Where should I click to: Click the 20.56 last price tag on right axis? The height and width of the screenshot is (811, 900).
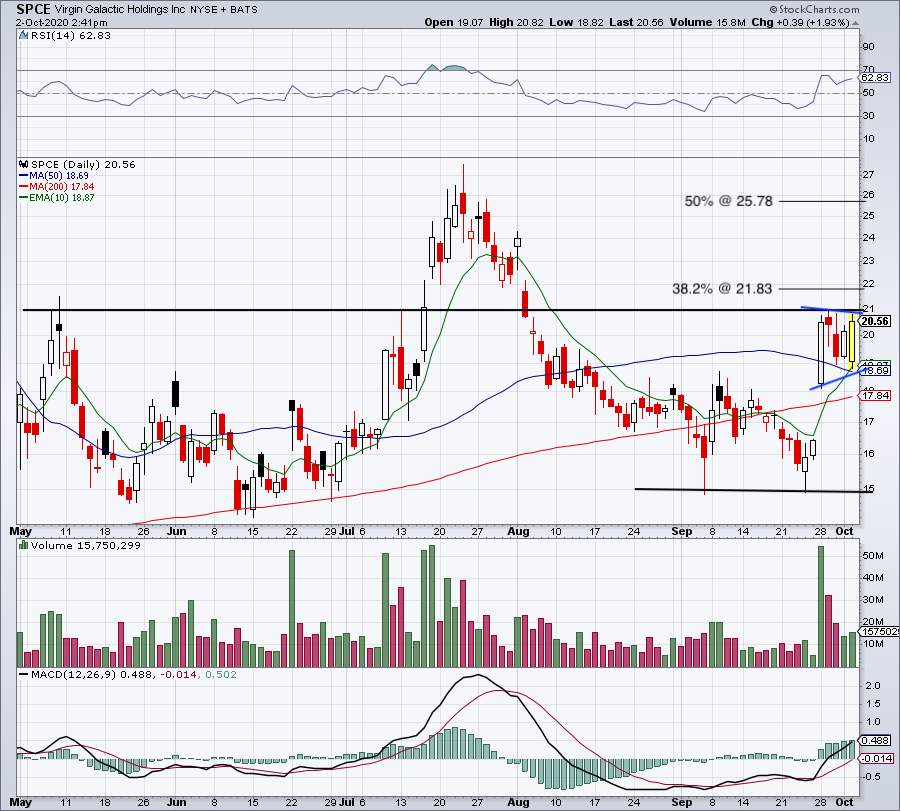(x=875, y=321)
